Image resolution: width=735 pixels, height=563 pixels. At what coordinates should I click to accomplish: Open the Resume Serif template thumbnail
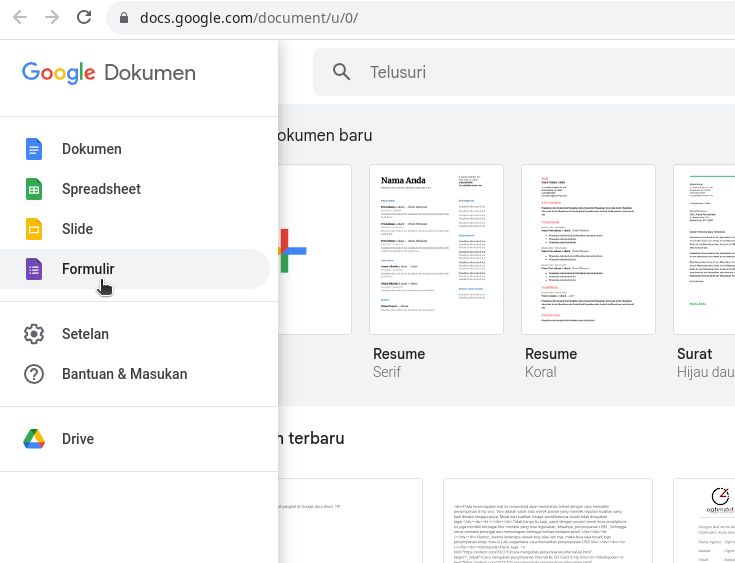[436, 249]
